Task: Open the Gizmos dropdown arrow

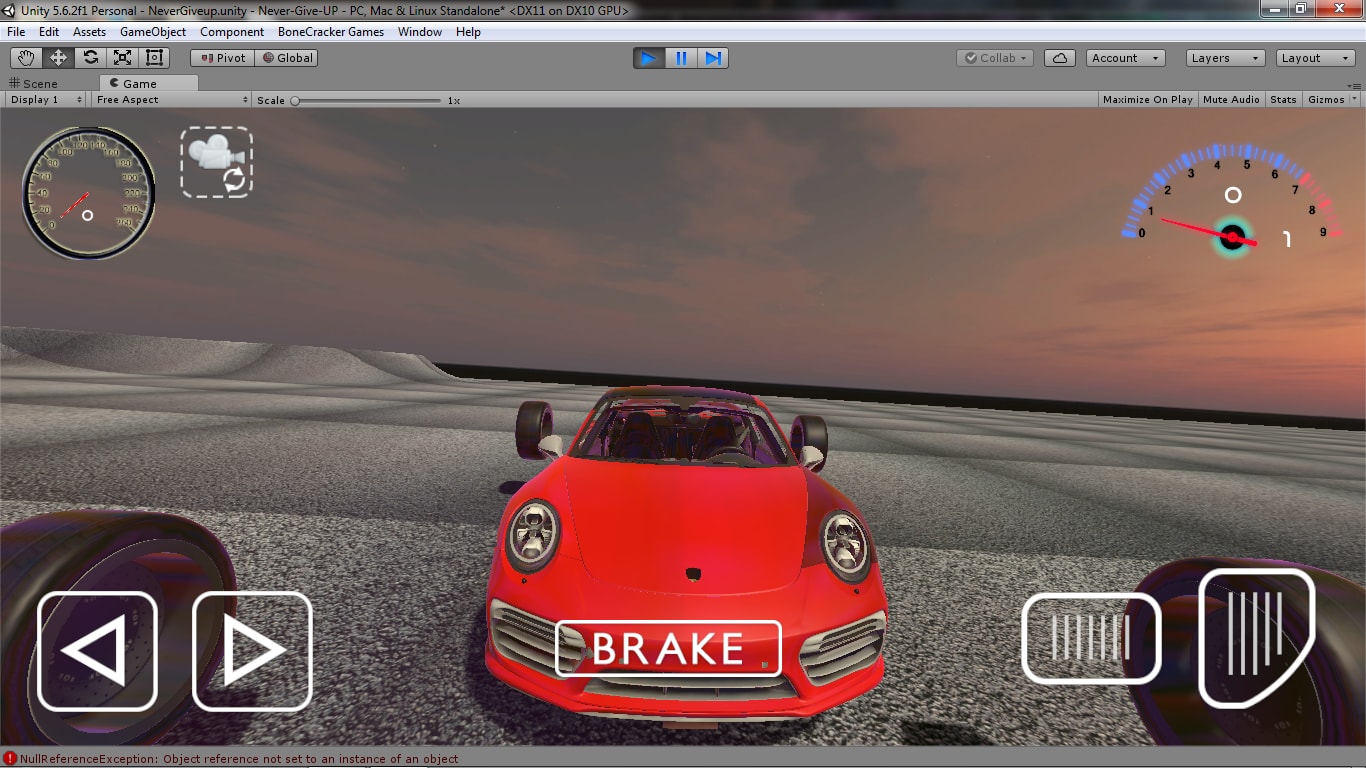Action: (x=1355, y=99)
